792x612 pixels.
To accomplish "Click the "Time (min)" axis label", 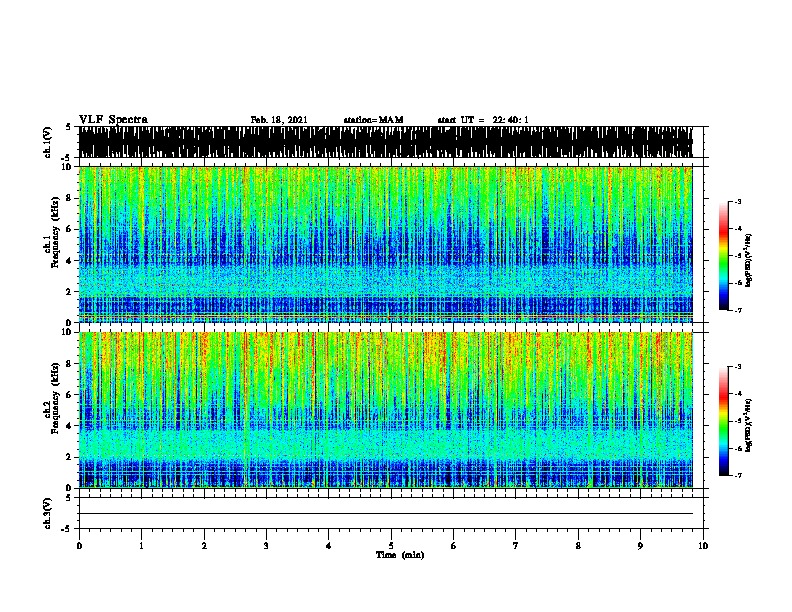I will click(x=400, y=555).
